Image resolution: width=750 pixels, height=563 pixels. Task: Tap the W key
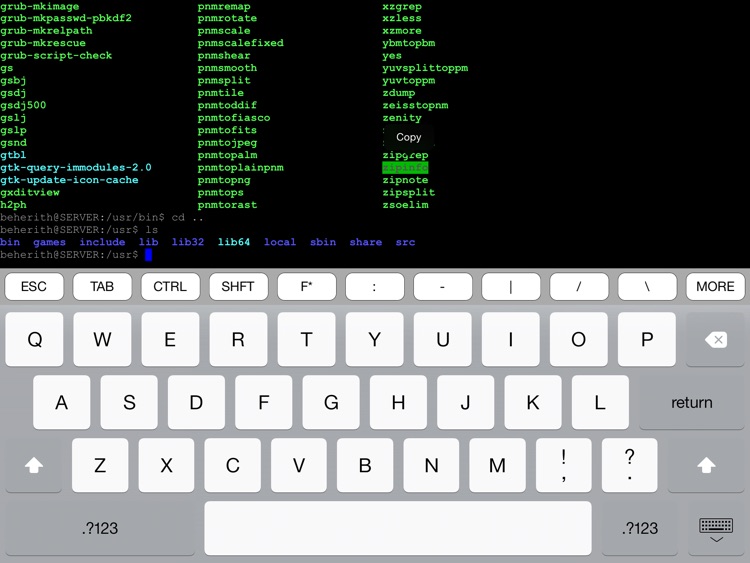click(102, 340)
